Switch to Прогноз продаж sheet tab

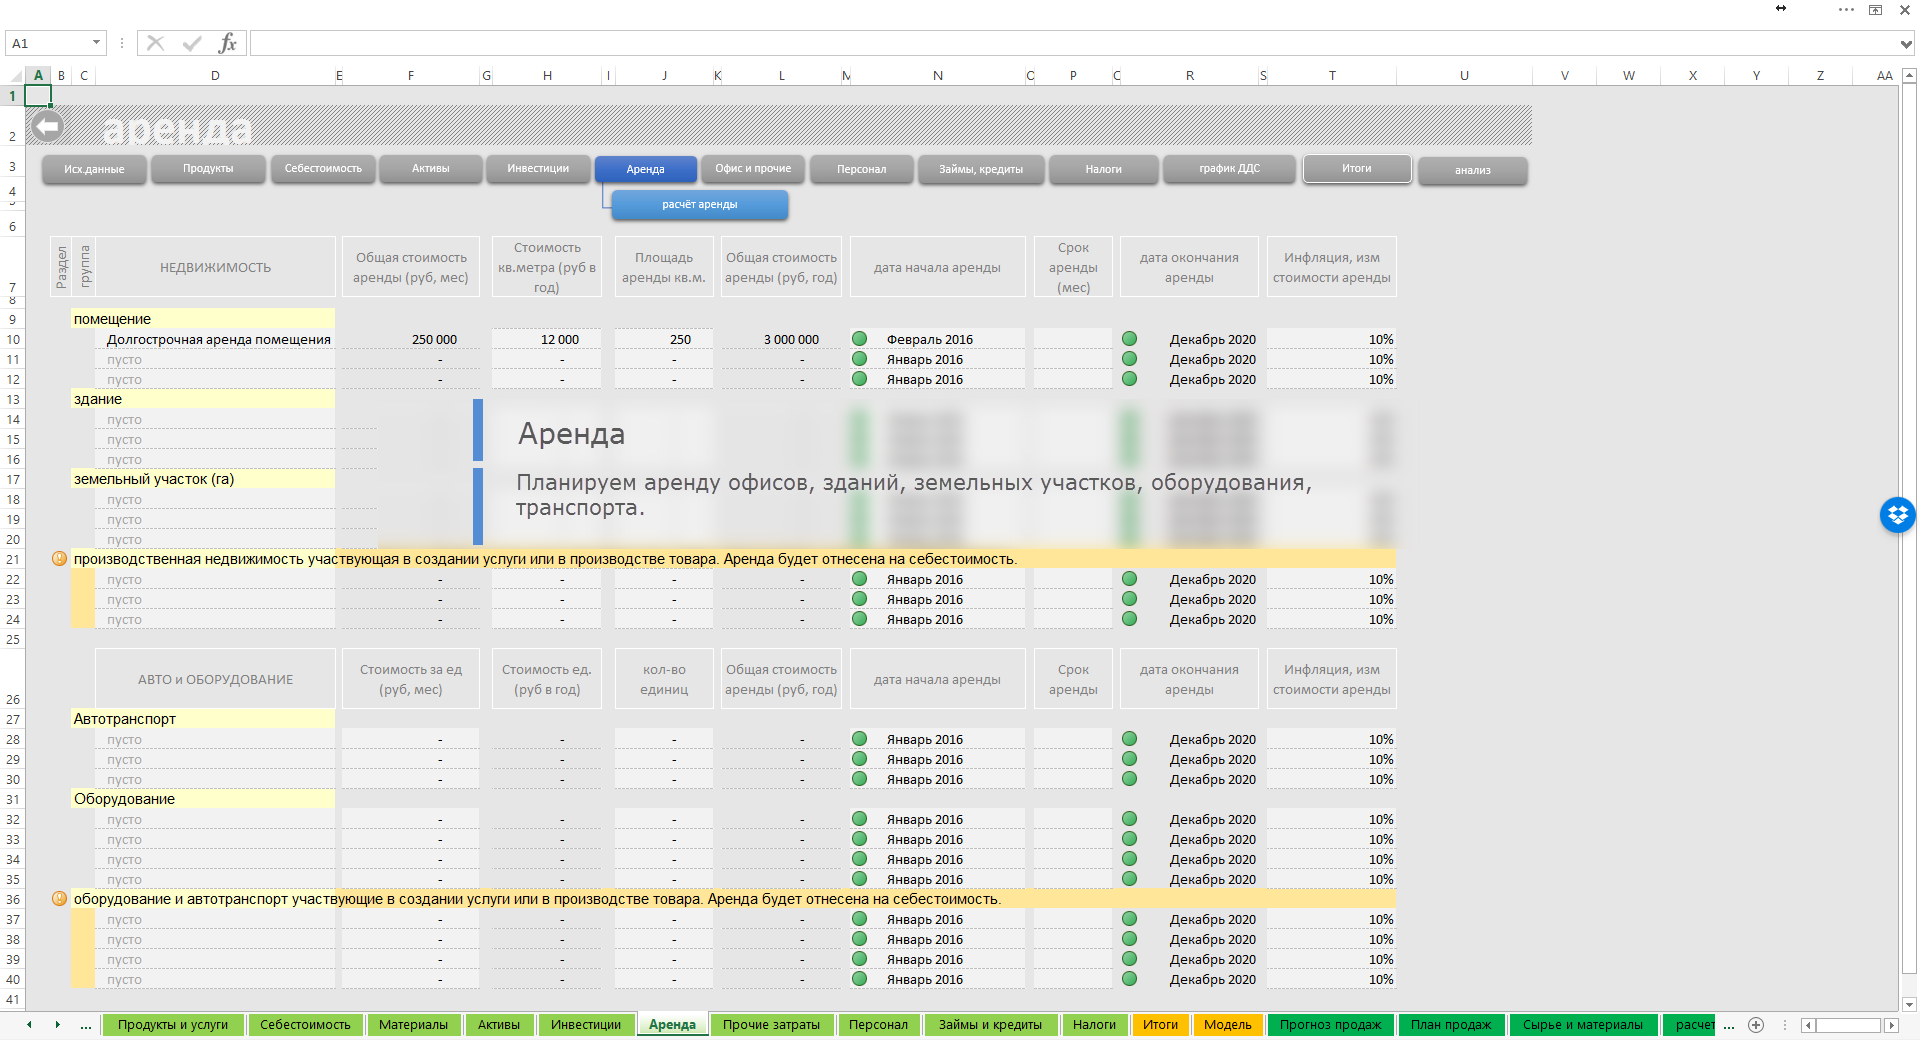[x=1331, y=1025]
